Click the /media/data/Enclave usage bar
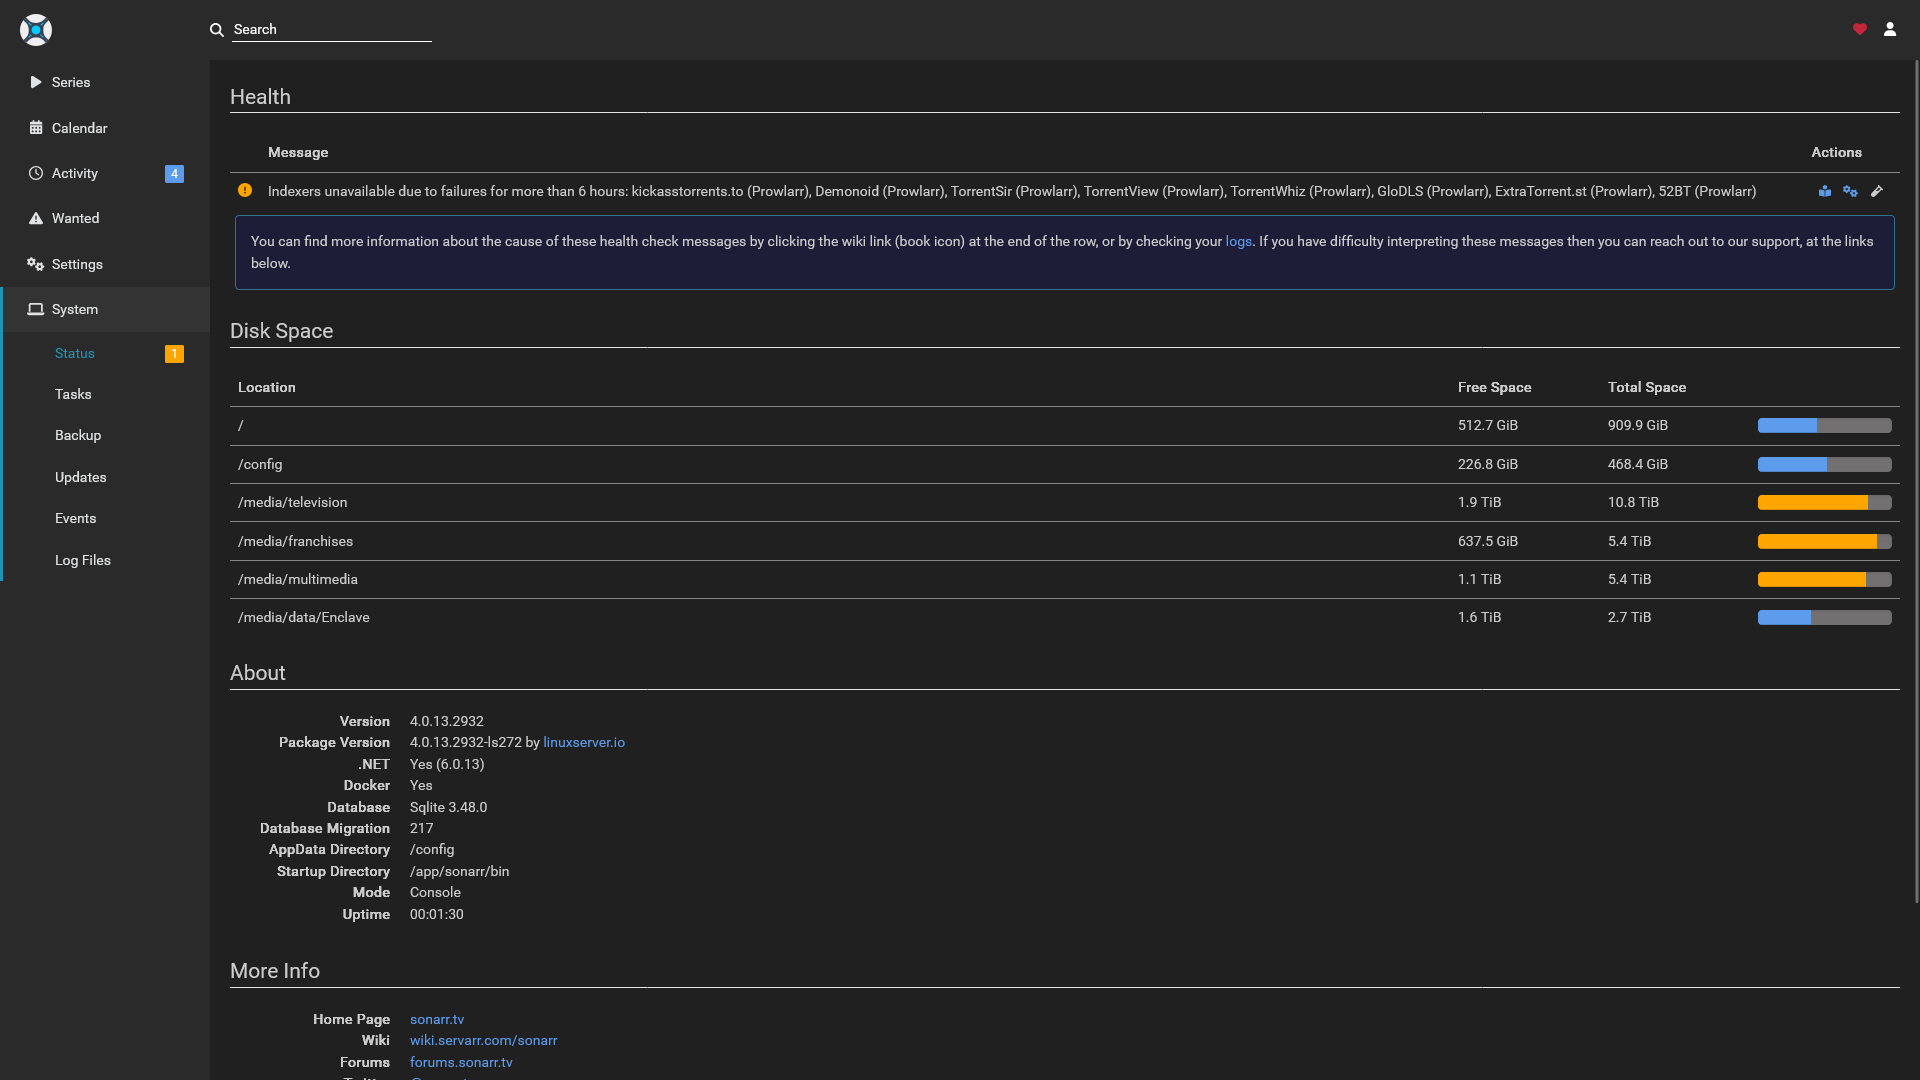This screenshot has height=1080, width=1920. coord(1824,617)
